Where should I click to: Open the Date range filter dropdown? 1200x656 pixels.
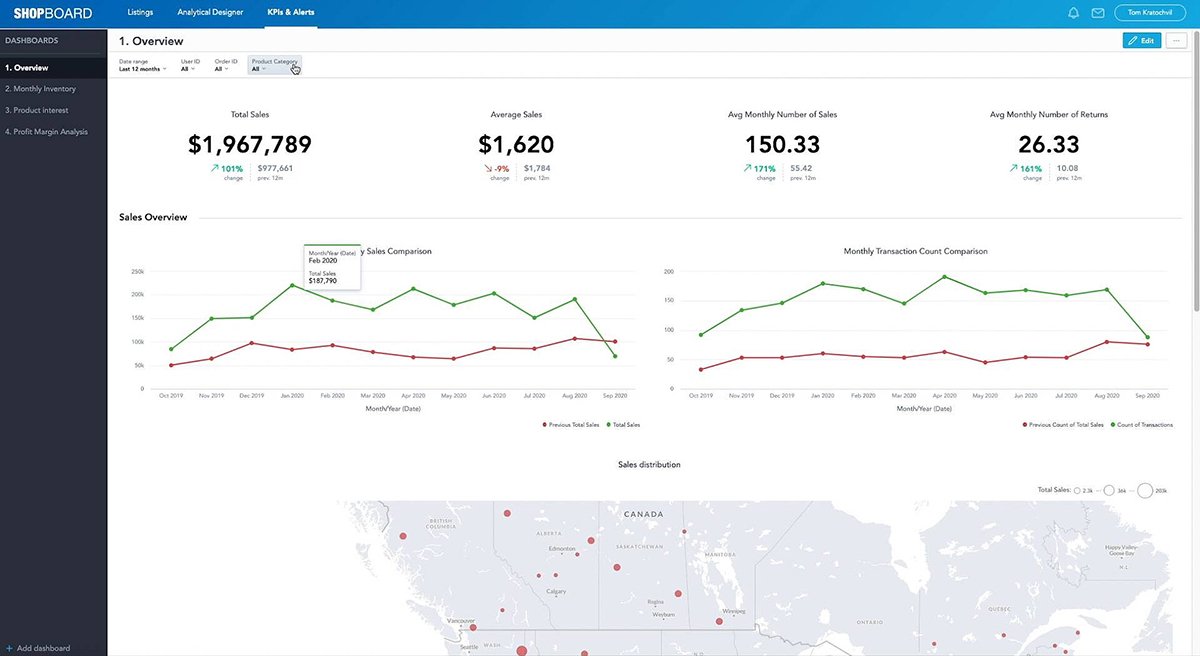click(x=138, y=65)
